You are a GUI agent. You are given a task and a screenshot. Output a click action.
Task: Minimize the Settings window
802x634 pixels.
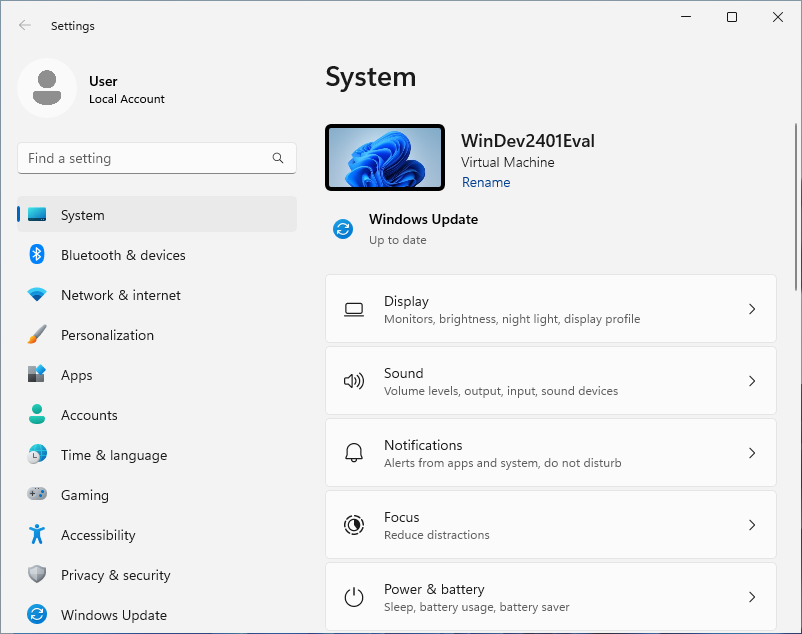[686, 17]
